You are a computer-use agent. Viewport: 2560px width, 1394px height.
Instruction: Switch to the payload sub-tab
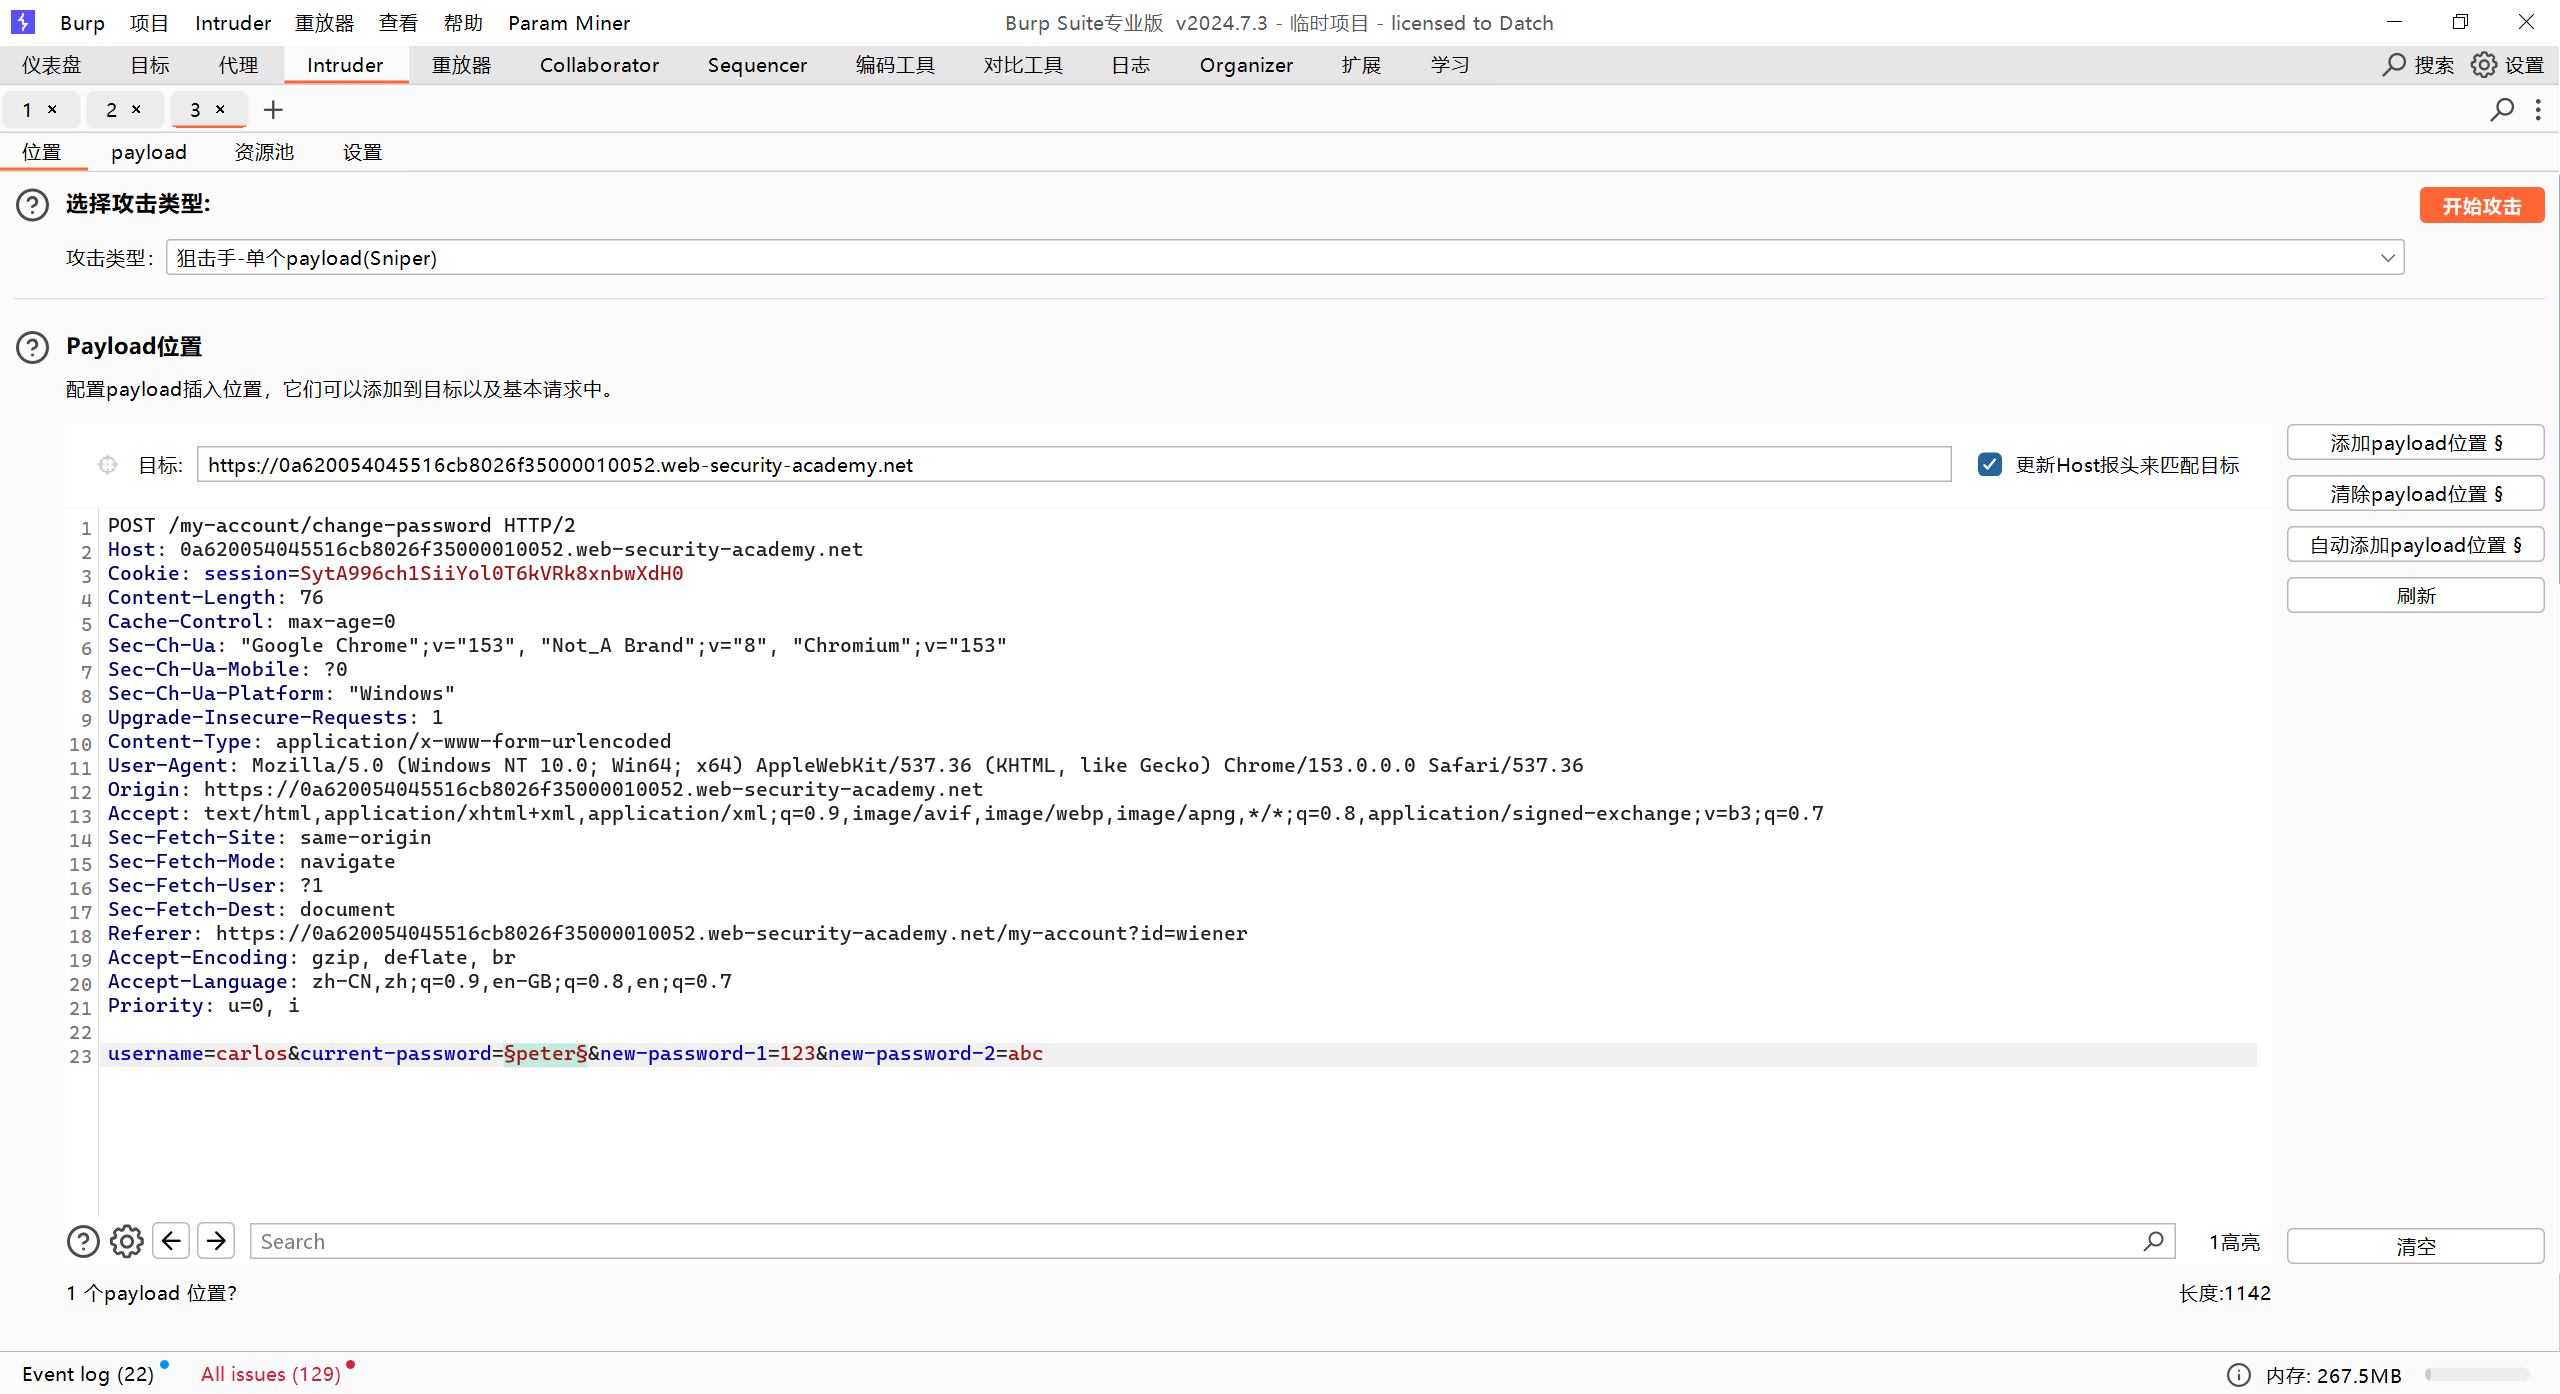(149, 152)
